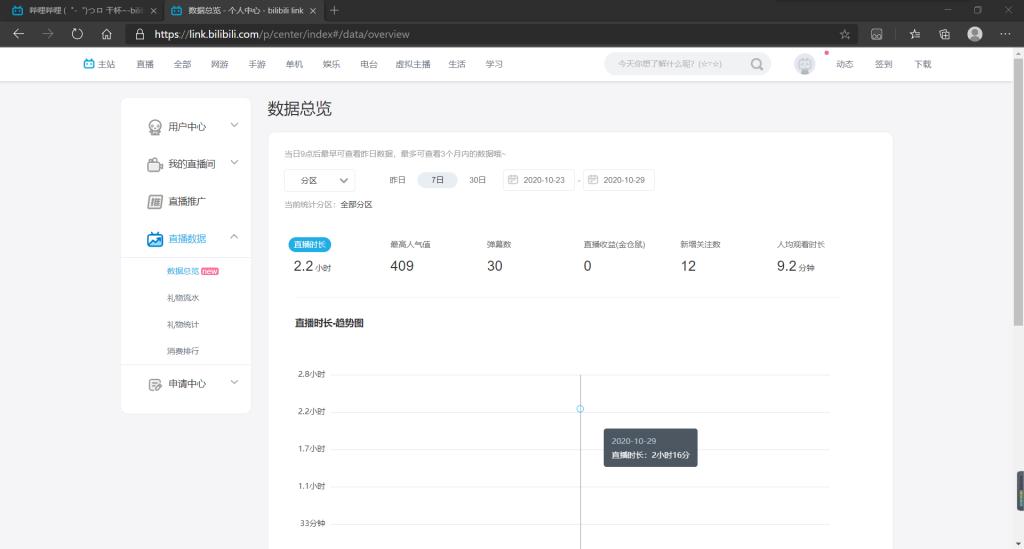Select the 7日 time range option
The image size is (1024, 549).
tap(437, 180)
